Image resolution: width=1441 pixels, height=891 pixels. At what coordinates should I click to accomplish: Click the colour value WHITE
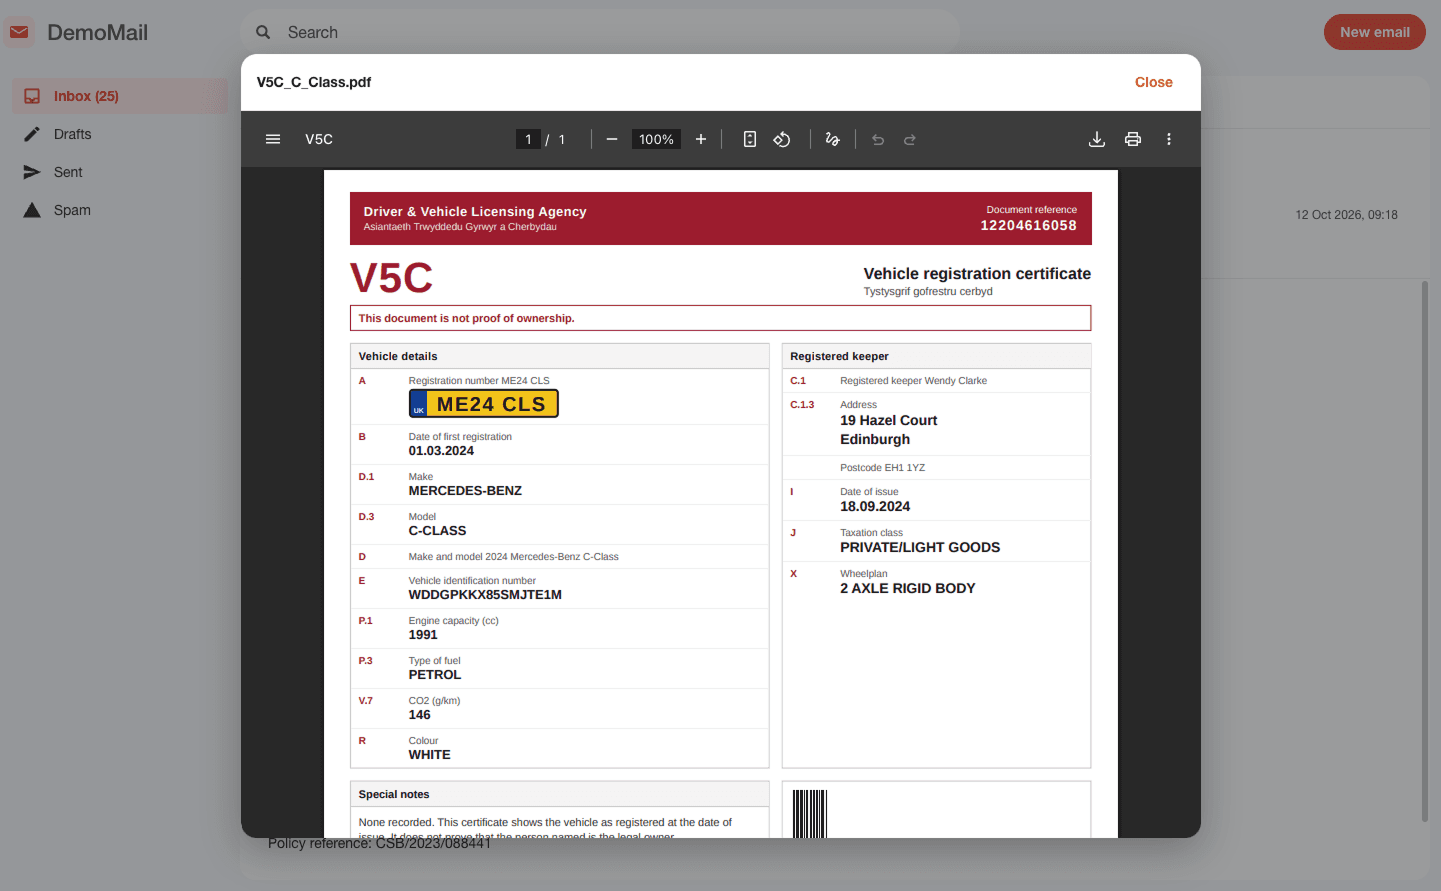point(429,755)
